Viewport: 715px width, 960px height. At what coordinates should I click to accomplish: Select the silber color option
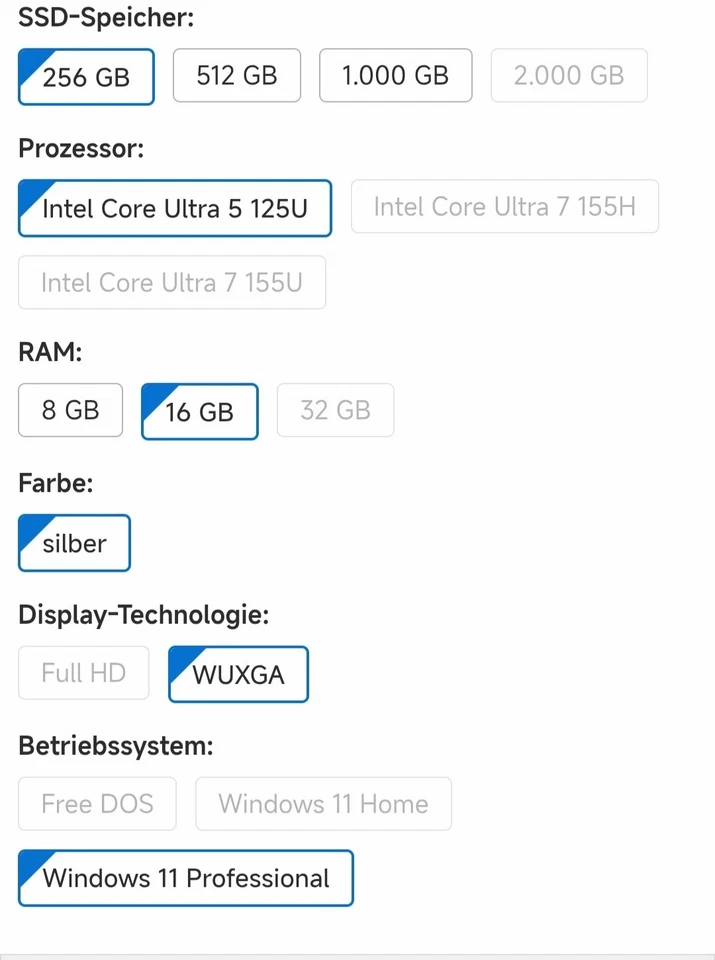[74, 543]
